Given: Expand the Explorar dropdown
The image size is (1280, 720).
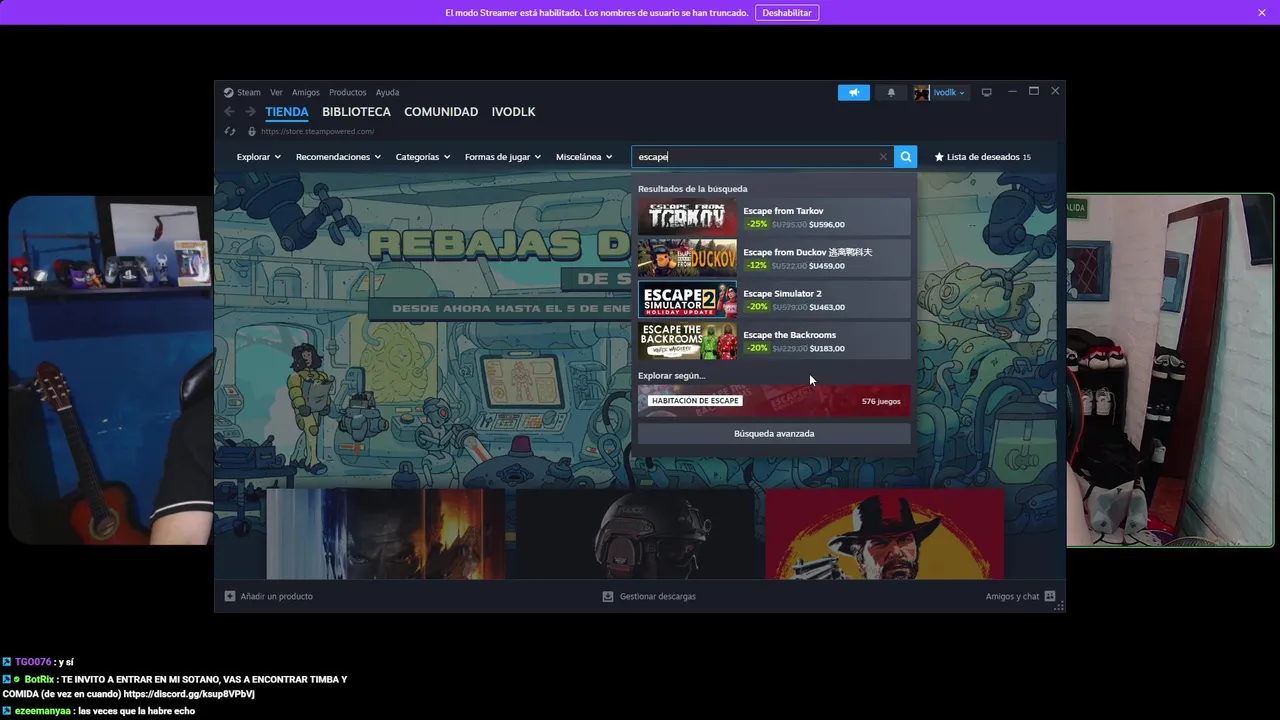Looking at the screenshot, I should (258, 157).
